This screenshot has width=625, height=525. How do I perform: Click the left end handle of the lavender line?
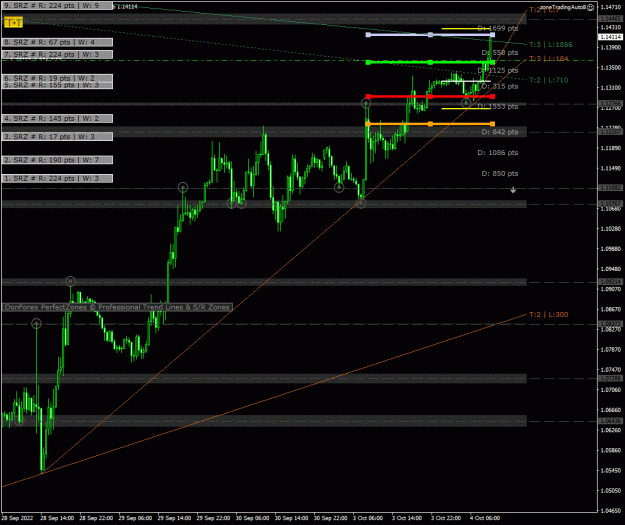click(368, 35)
